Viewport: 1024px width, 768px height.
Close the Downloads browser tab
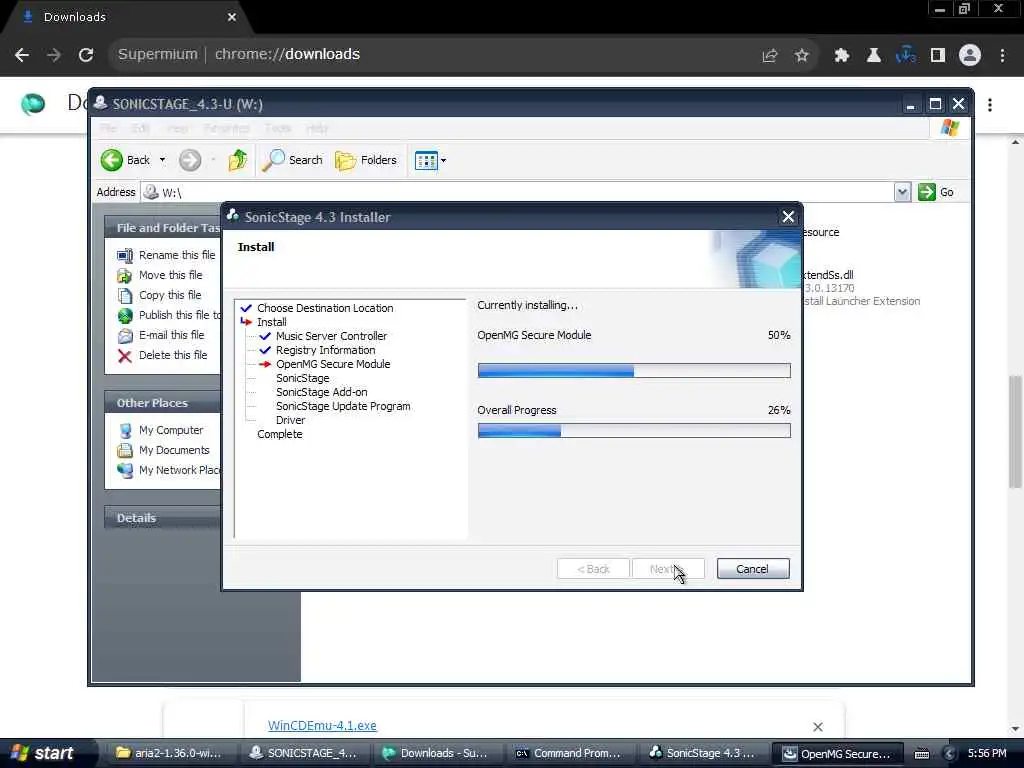[x=231, y=17]
